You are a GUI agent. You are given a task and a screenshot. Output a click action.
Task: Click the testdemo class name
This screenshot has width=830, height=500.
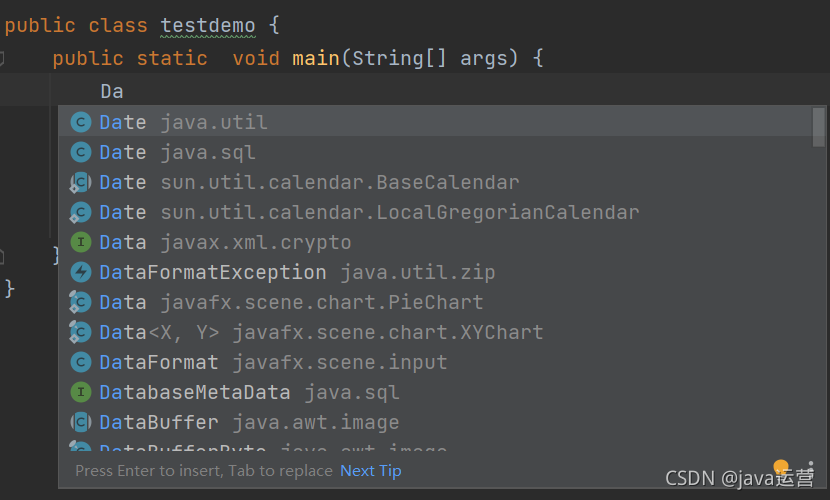point(208,25)
